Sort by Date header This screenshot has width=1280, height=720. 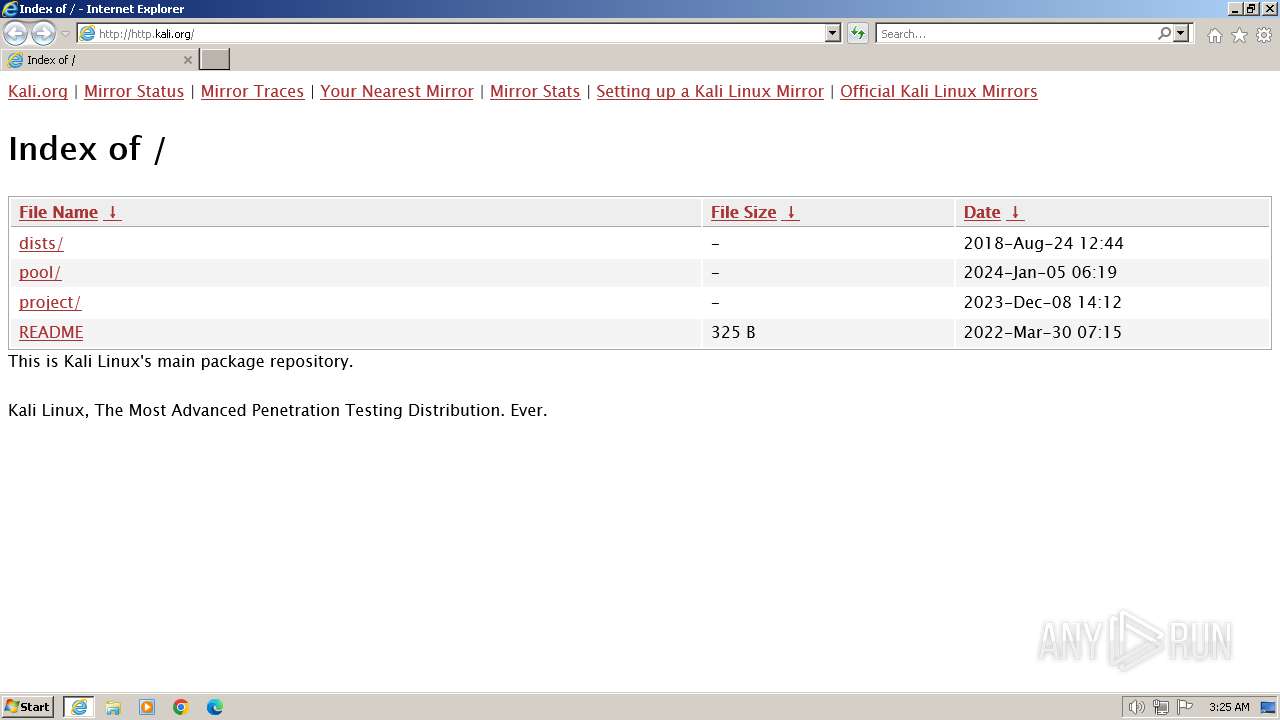tap(982, 212)
